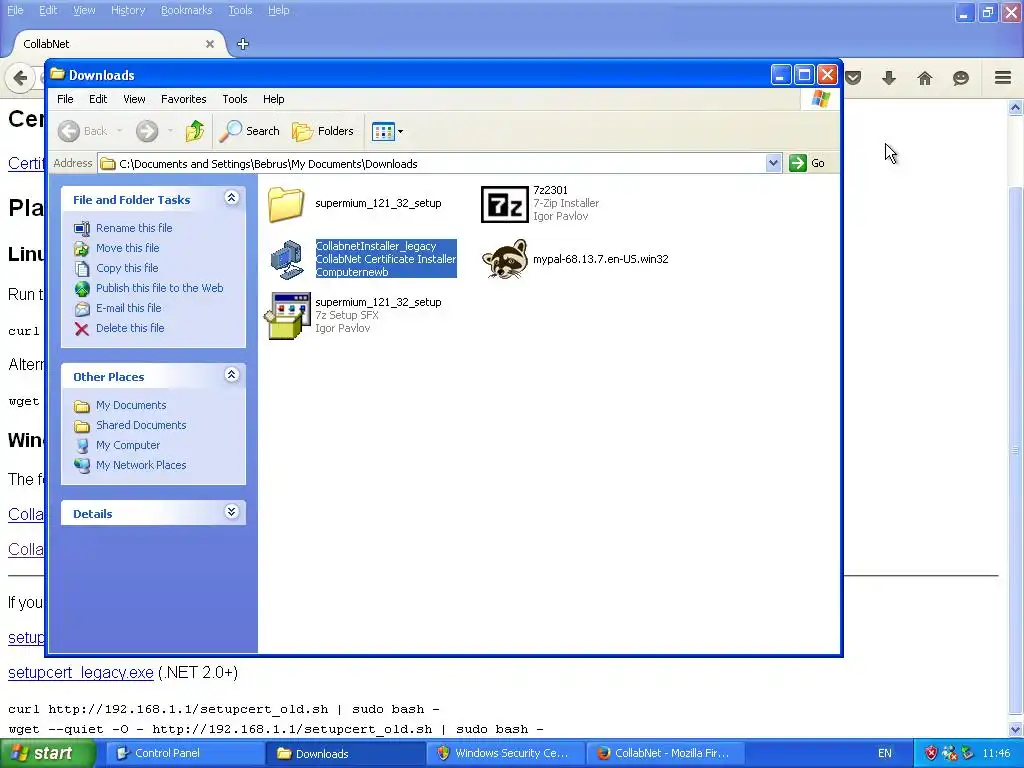The height and width of the screenshot is (768, 1024).
Task: Switch to CollabNet Mozilla Firefox taskbar button
Action: pyautogui.click(x=666, y=754)
